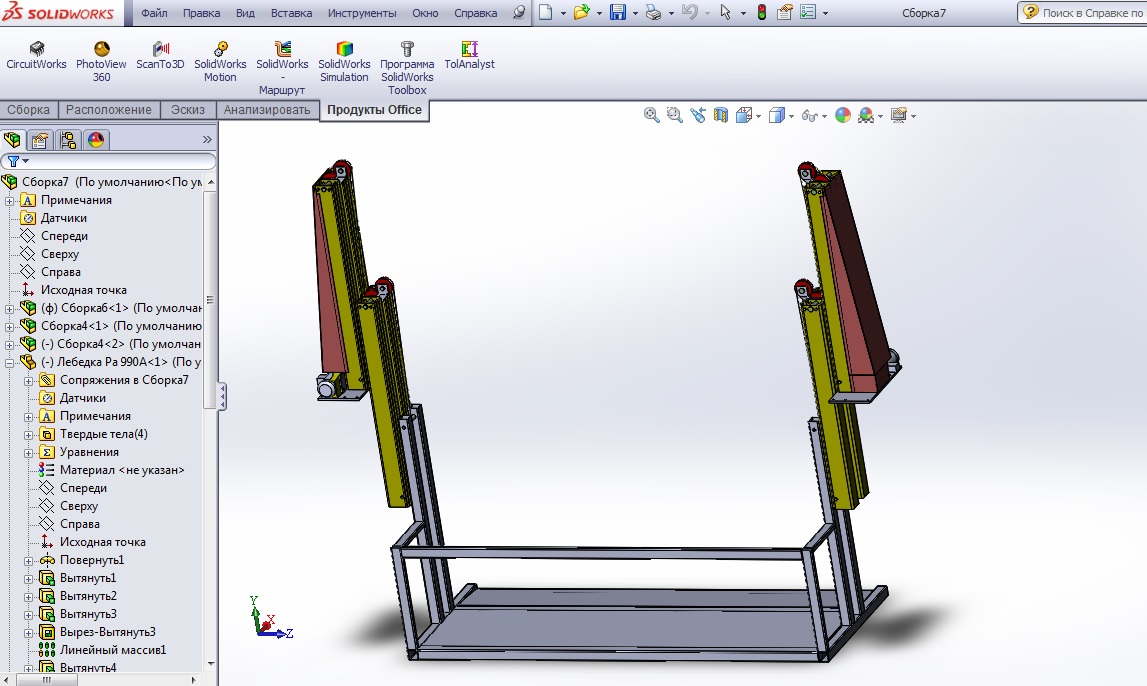Switch to the Анализировать tab
1147x686 pixels.
[x=267, y=110]
